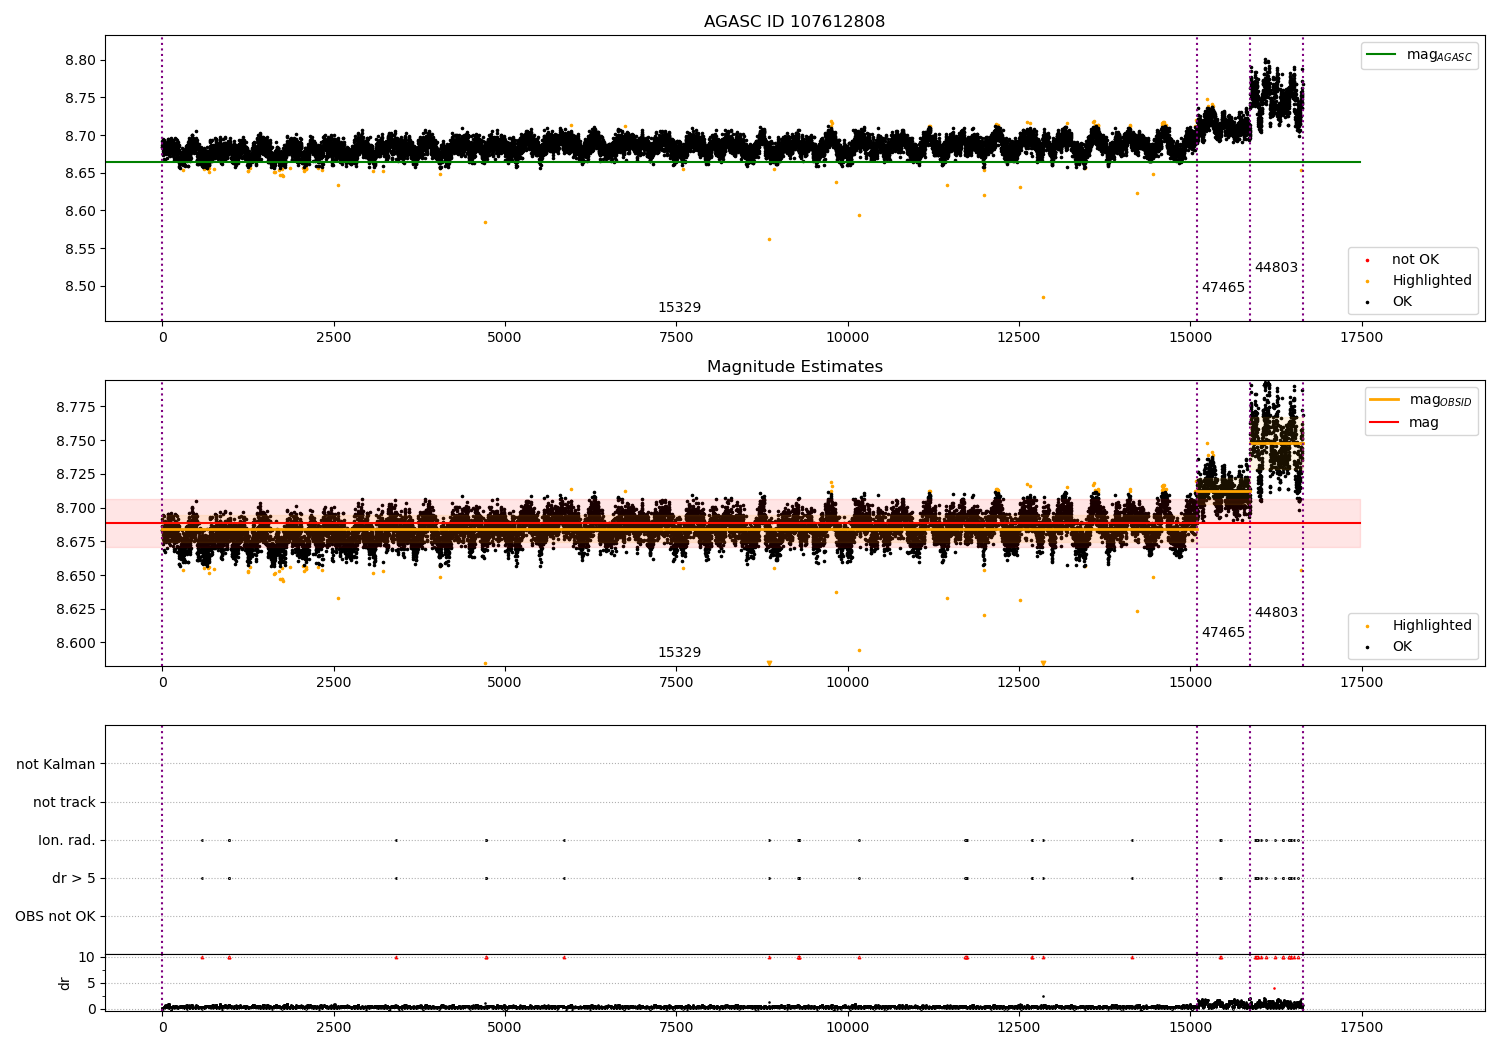Click y-axis tick 8.725 in Magnitude Estimates plot
Image resolution: width=1500 pixels, height=1050 pixels.
tap(77, 474)
